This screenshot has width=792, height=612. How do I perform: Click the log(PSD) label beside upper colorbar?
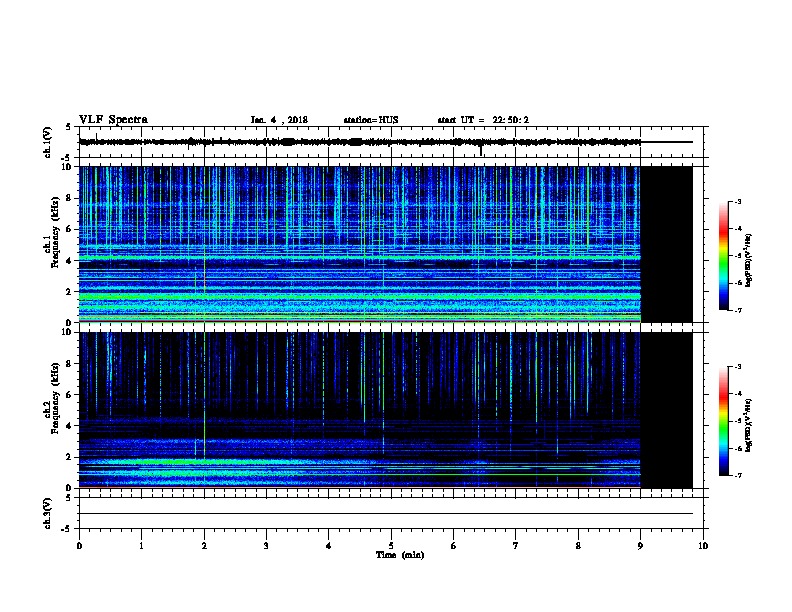click(x=748, y=260)
